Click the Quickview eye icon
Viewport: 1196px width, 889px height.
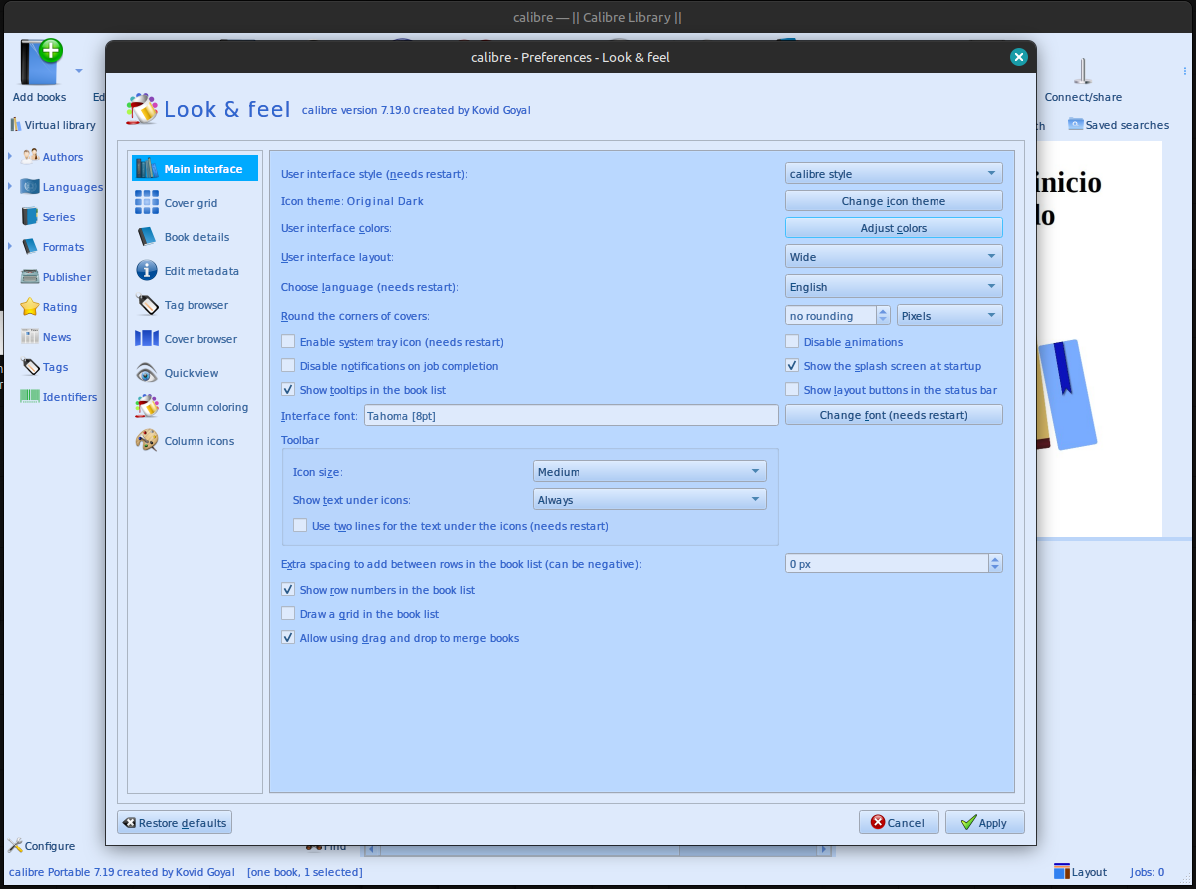[x=147, y=373]
